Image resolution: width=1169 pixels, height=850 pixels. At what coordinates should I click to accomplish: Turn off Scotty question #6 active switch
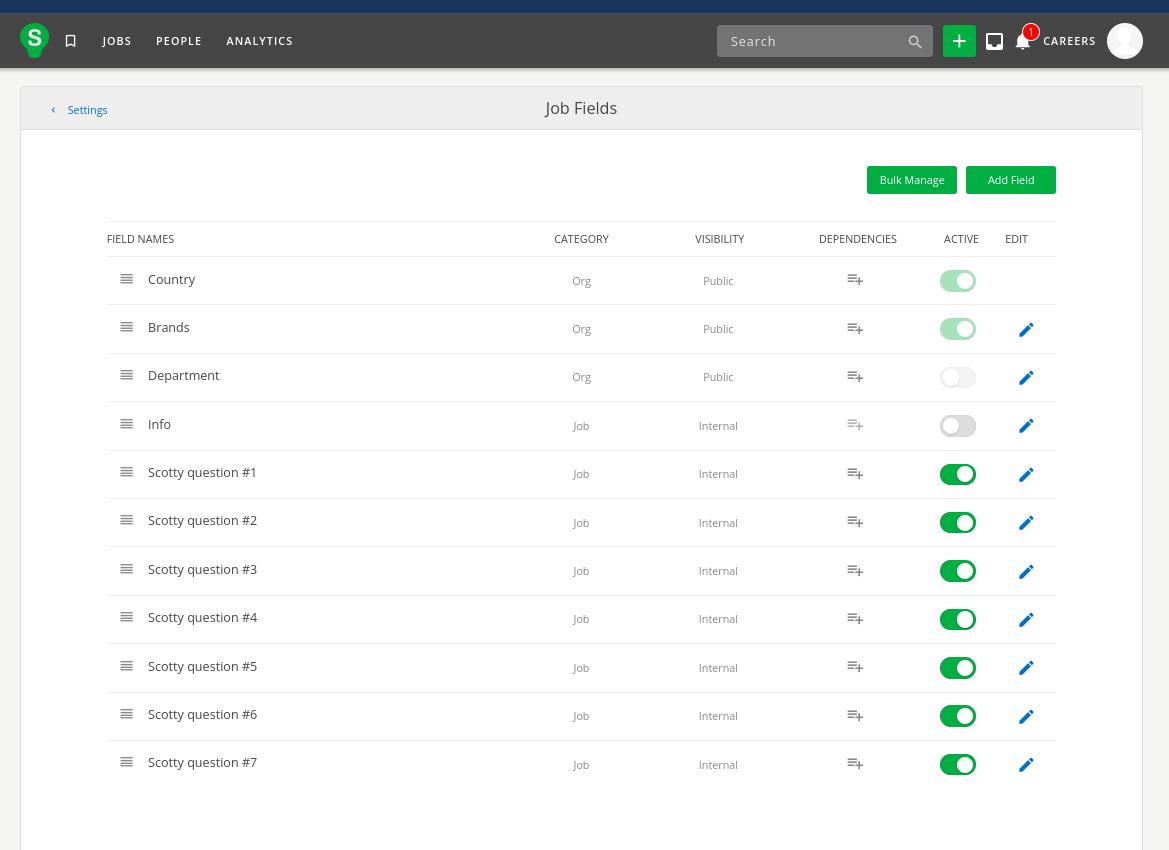click(957, 716)
